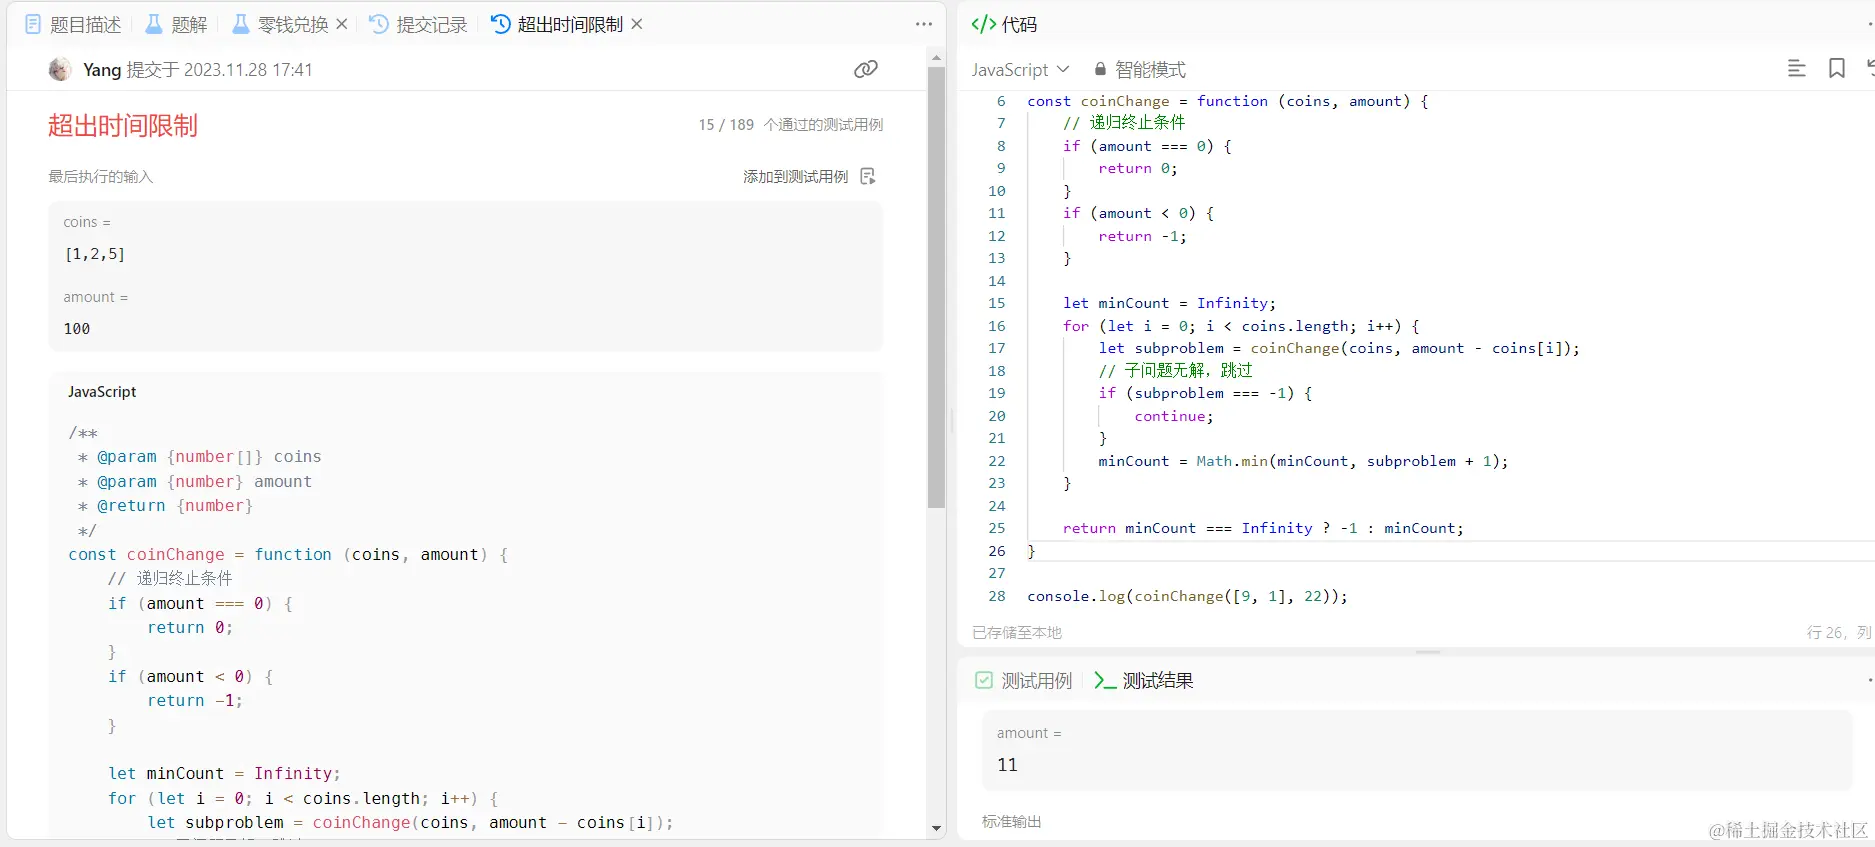Screen dimensions: 1875x847
Task: Click the amount value 100
Action: click(77, 329)
